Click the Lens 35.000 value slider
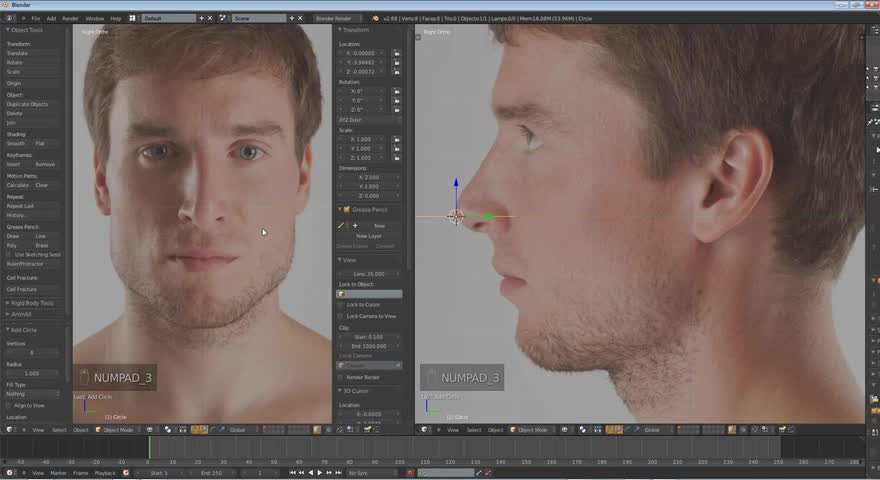This screenshot has height=480, width=880. coord(370,273)
